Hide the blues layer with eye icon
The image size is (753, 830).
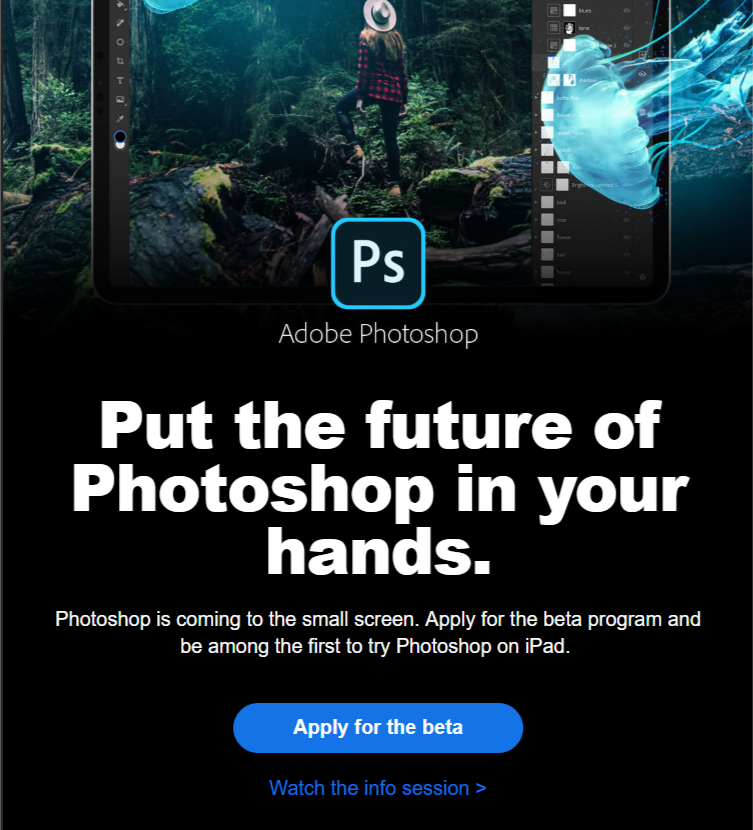(x=627, y=11)
